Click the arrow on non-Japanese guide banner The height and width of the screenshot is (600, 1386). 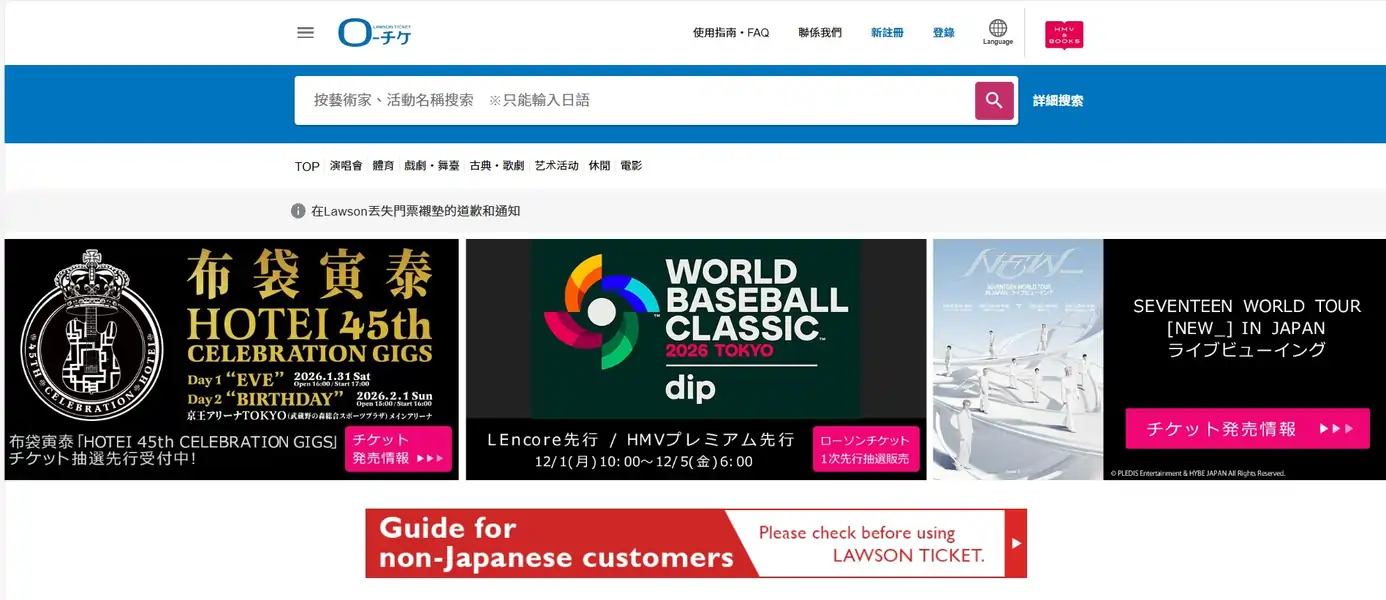[1016, 543]
